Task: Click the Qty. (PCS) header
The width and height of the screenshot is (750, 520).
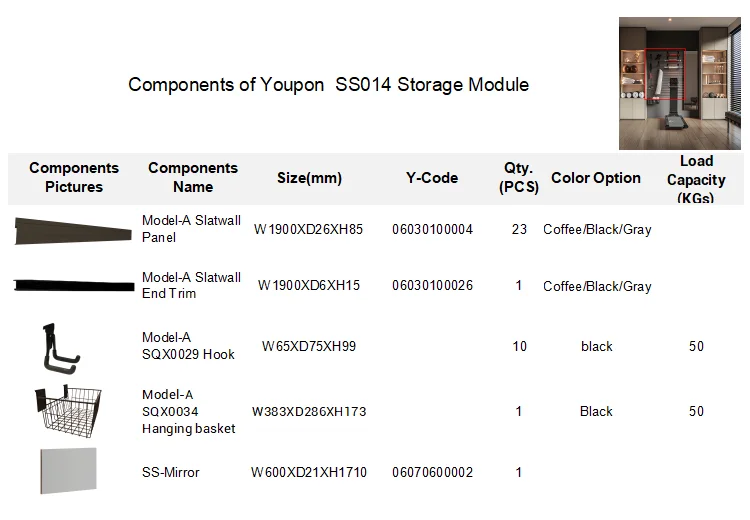Action: point(518,178)
